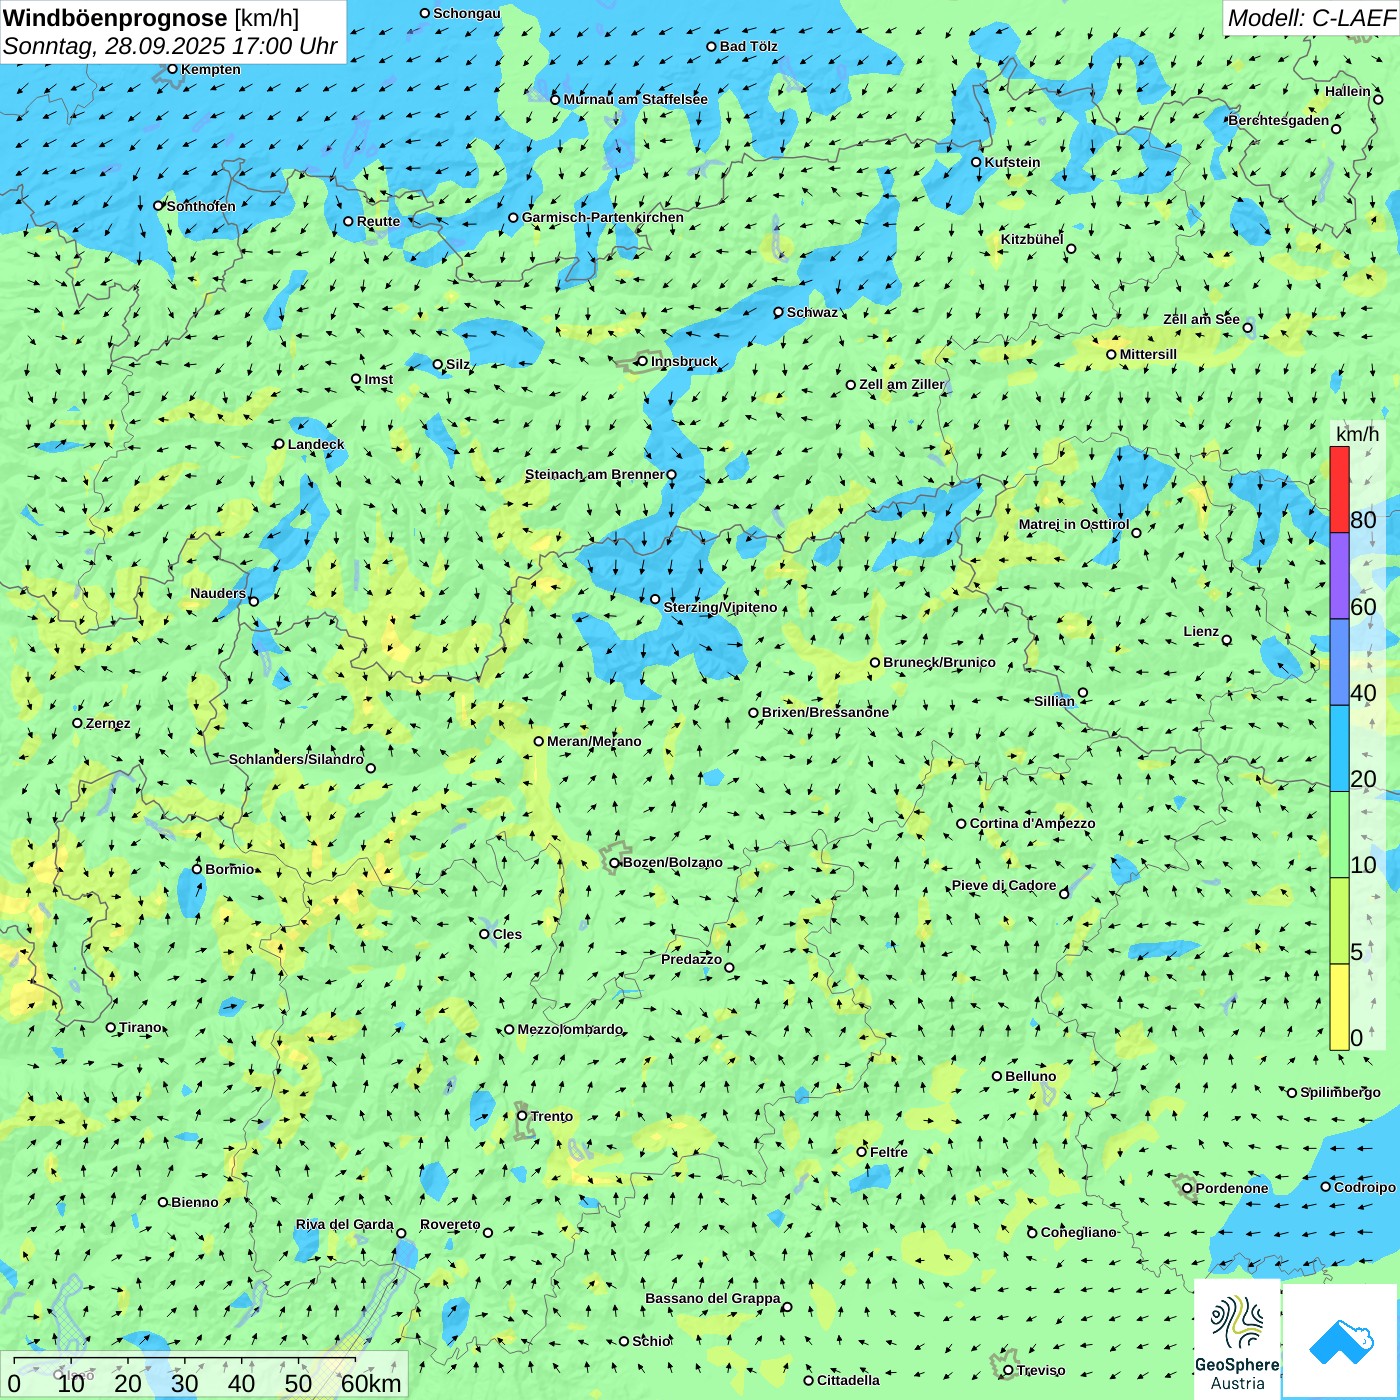Click the Kufstein location dot
Screen dimensions: 1400x1400
(x=976, y=162)
